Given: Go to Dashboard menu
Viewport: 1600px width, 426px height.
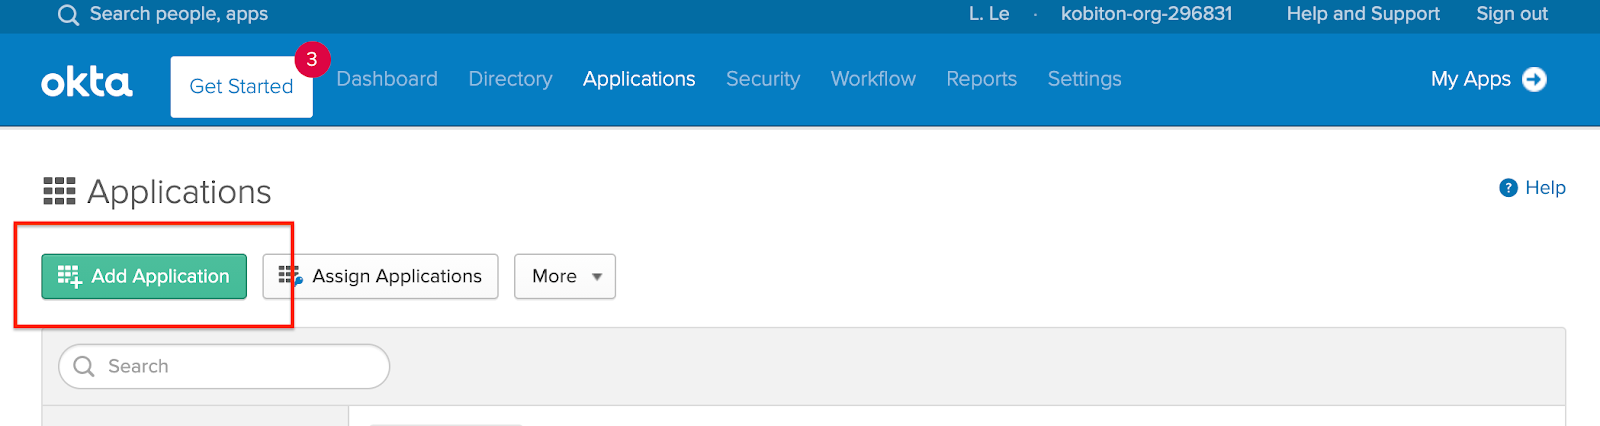Looking at the screenshot, I should pyautogui.click(x=387, y=79).
